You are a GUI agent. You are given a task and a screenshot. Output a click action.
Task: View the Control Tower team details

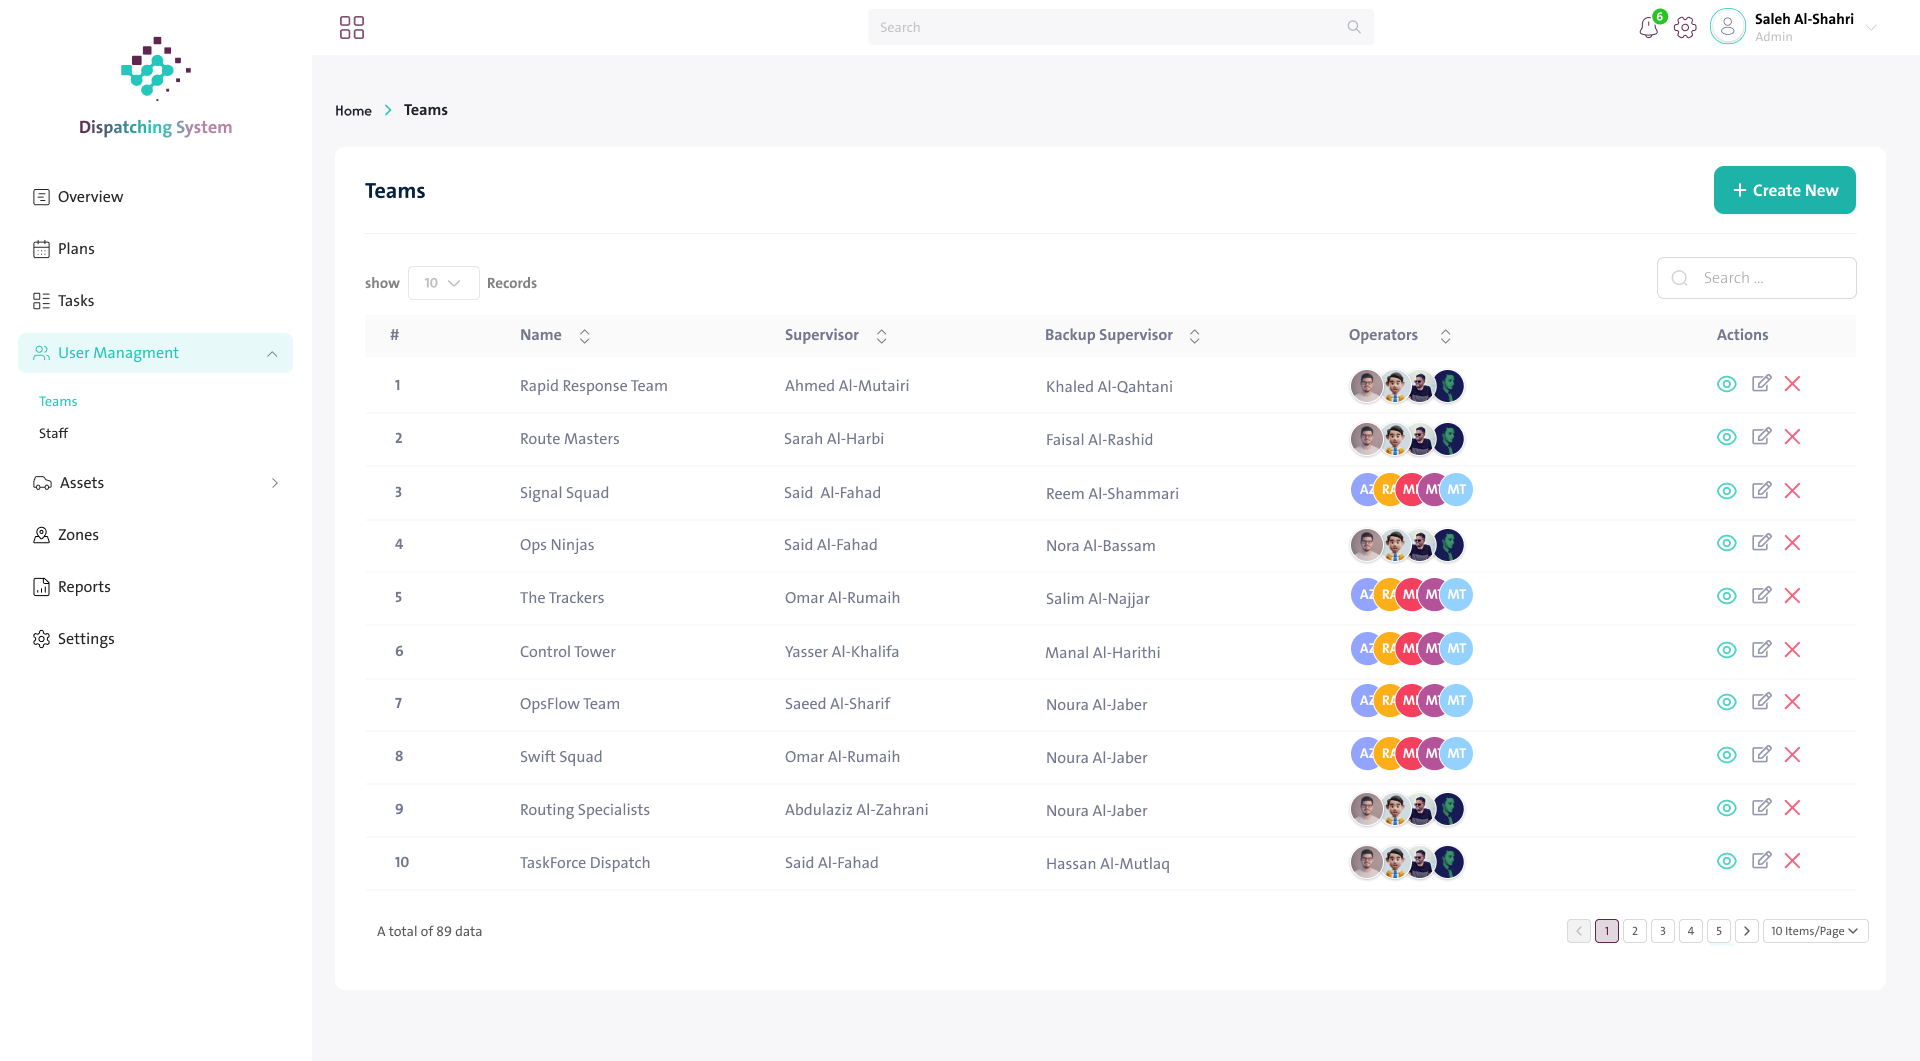1726,650
